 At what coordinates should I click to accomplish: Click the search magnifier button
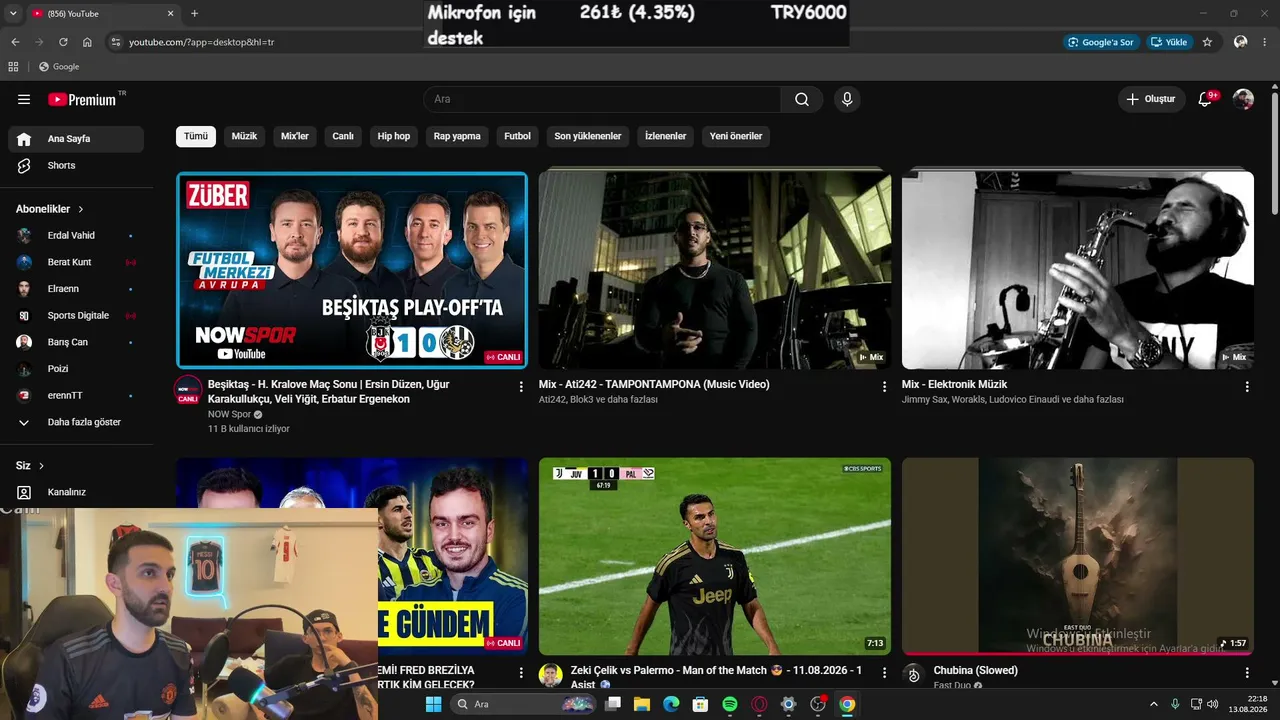tap(802, 99)
